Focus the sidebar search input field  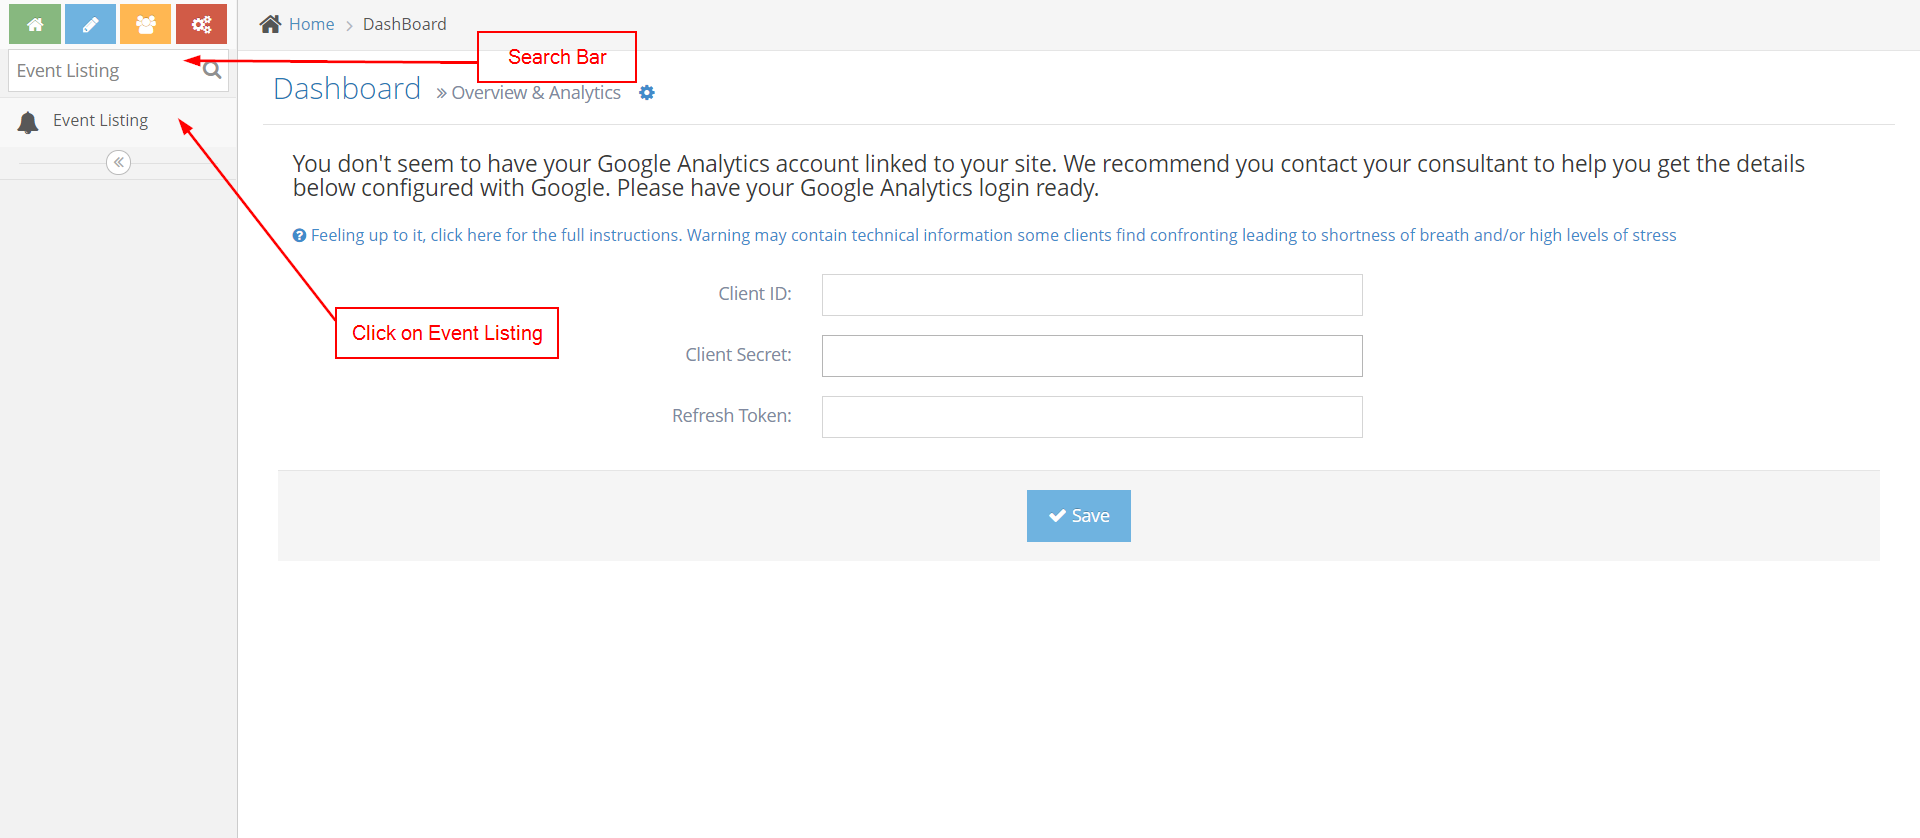pyautogui.click(x=100, y=71)
